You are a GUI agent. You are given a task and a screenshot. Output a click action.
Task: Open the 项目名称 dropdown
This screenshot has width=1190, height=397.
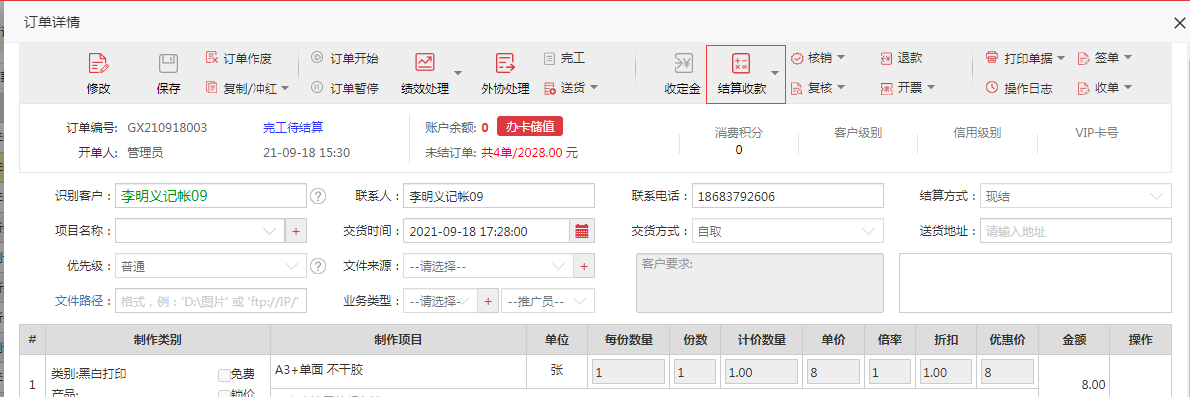click(x=200, y=231)
